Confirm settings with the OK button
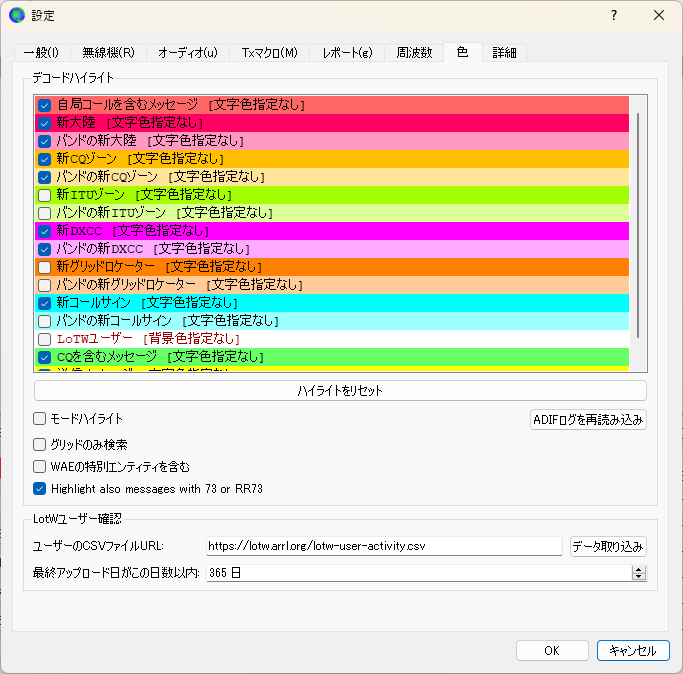The height and width of the screenshot is (674, 683). [552, 650]
